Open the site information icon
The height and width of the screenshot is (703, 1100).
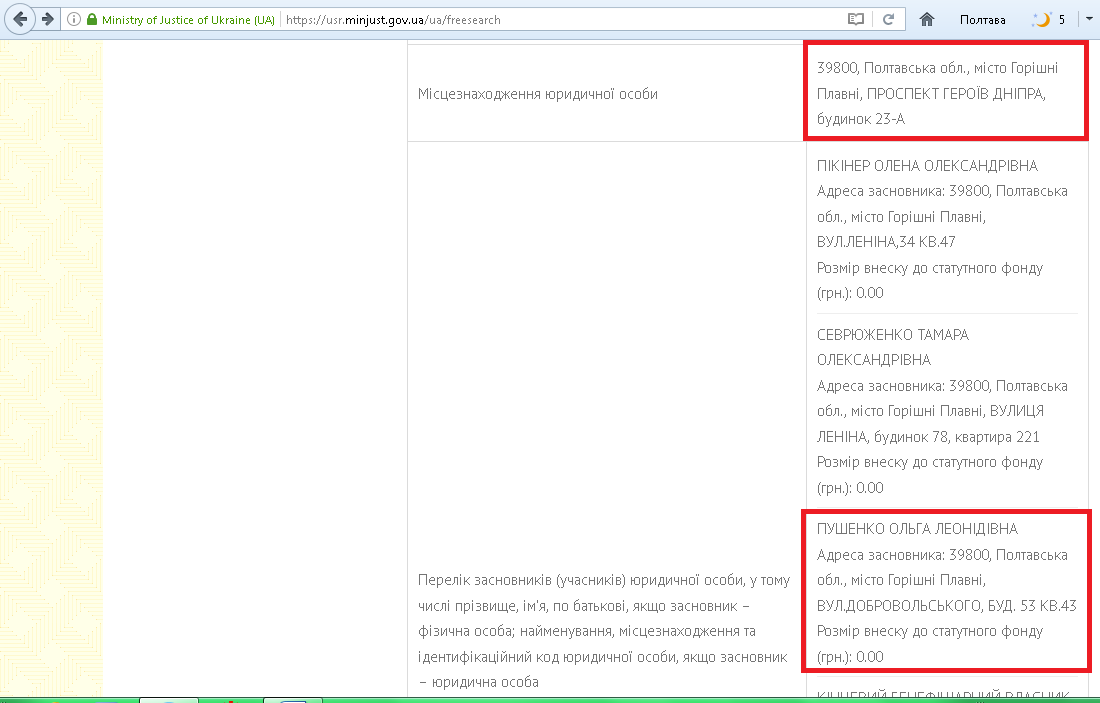pyautogui.click(x=75, y=20)
